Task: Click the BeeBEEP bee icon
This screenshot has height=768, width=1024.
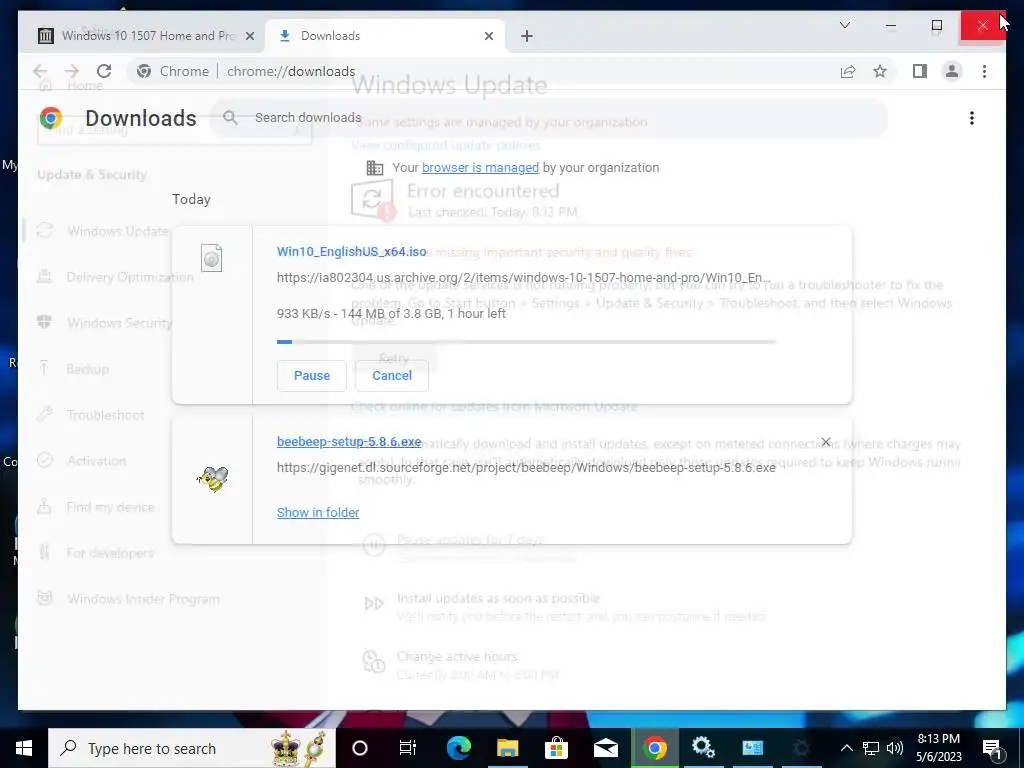Action: (x=213, y=479)
